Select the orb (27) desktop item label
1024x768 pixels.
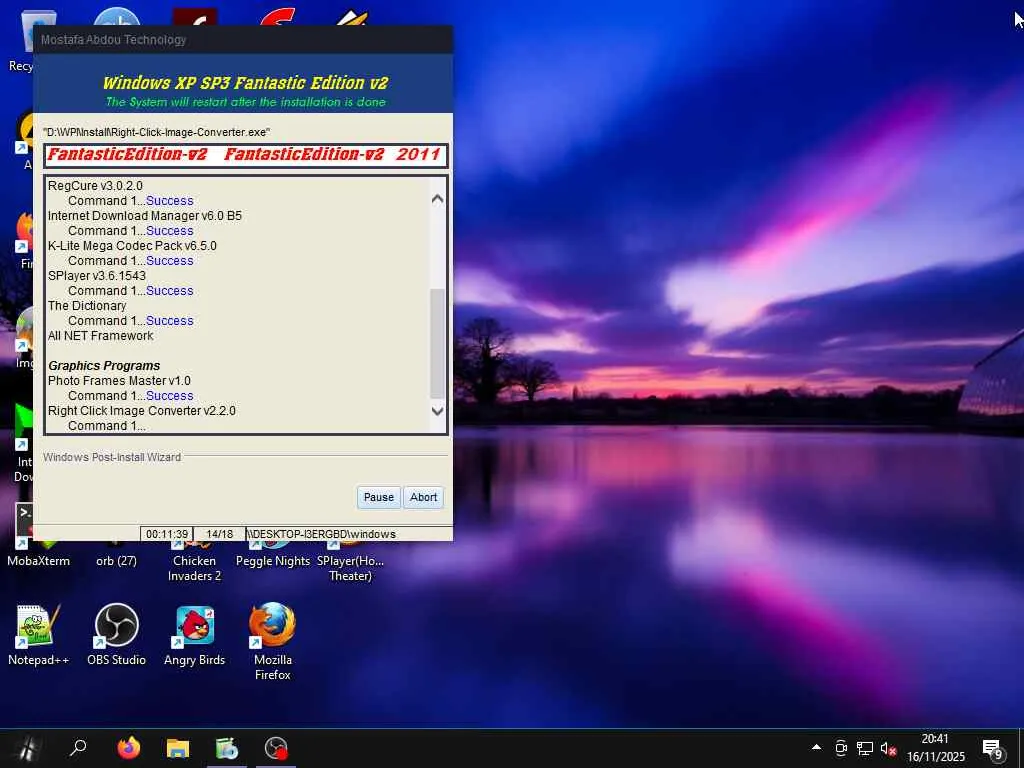(116, 561)
